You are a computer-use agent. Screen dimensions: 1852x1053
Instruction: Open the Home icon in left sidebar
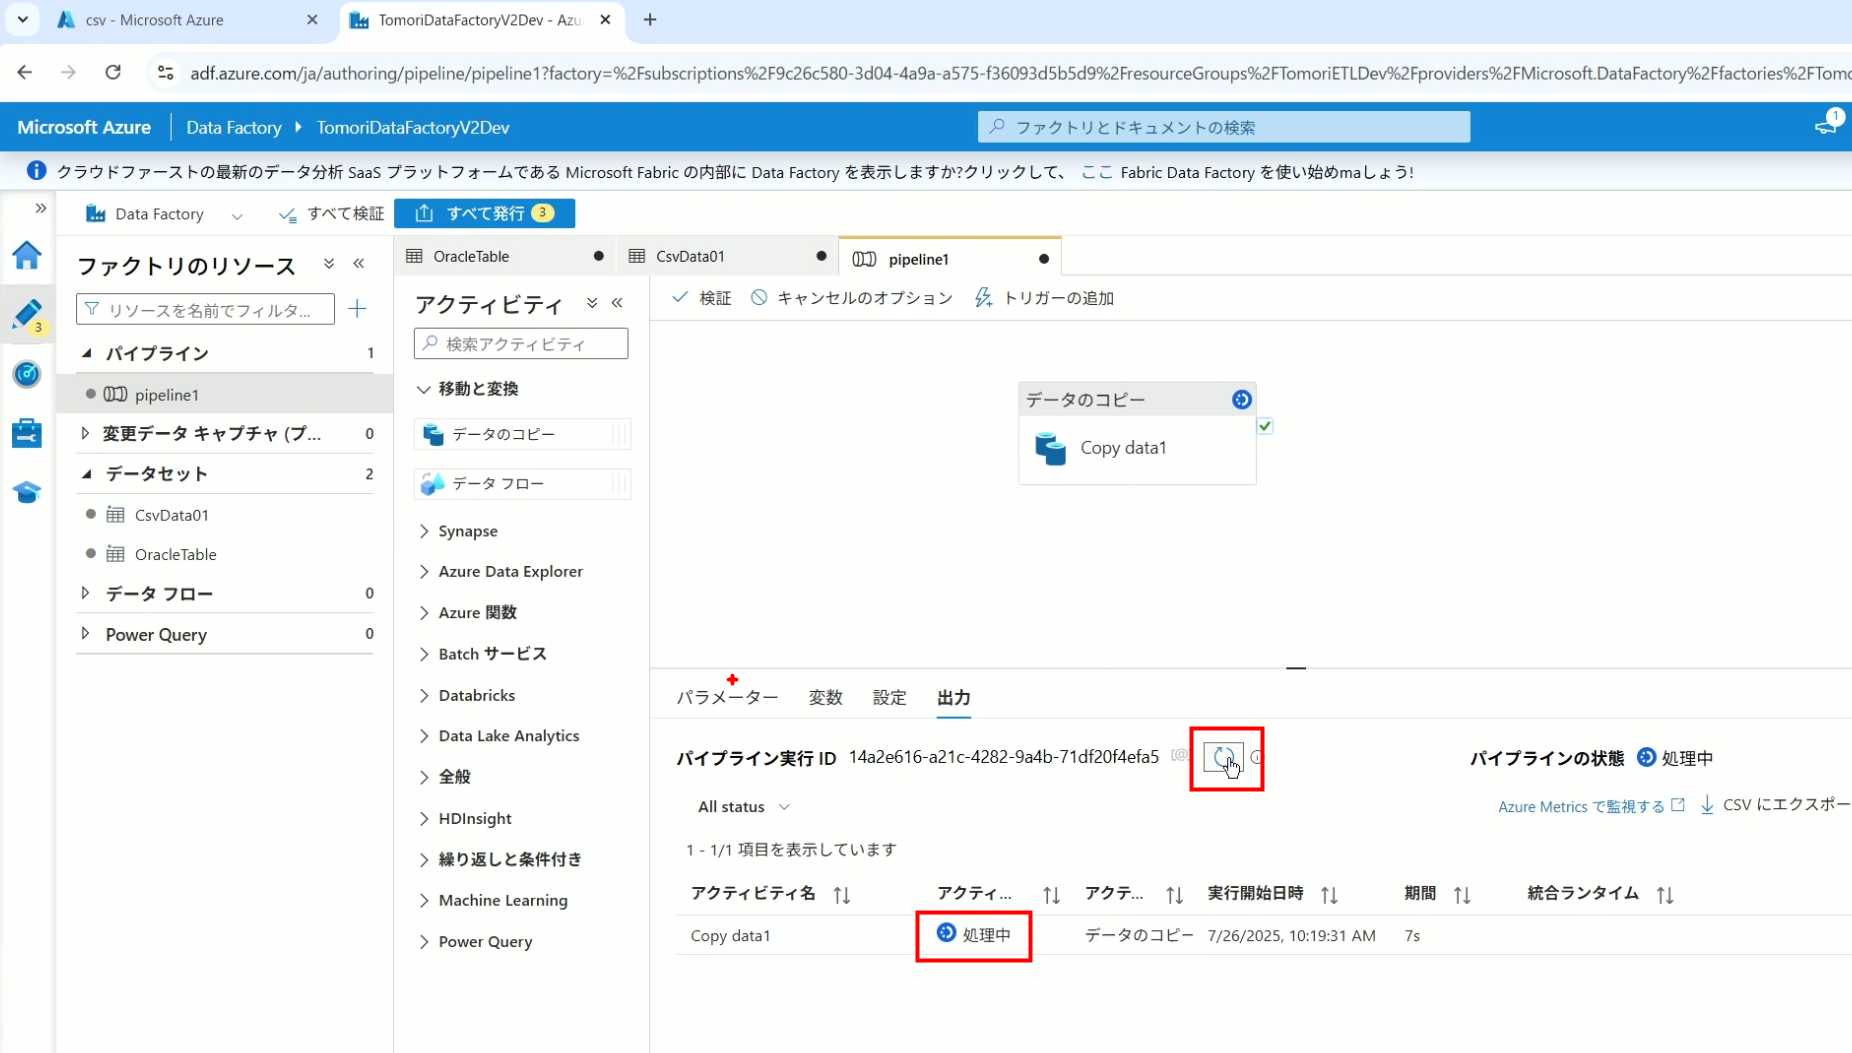coord(27,255)
